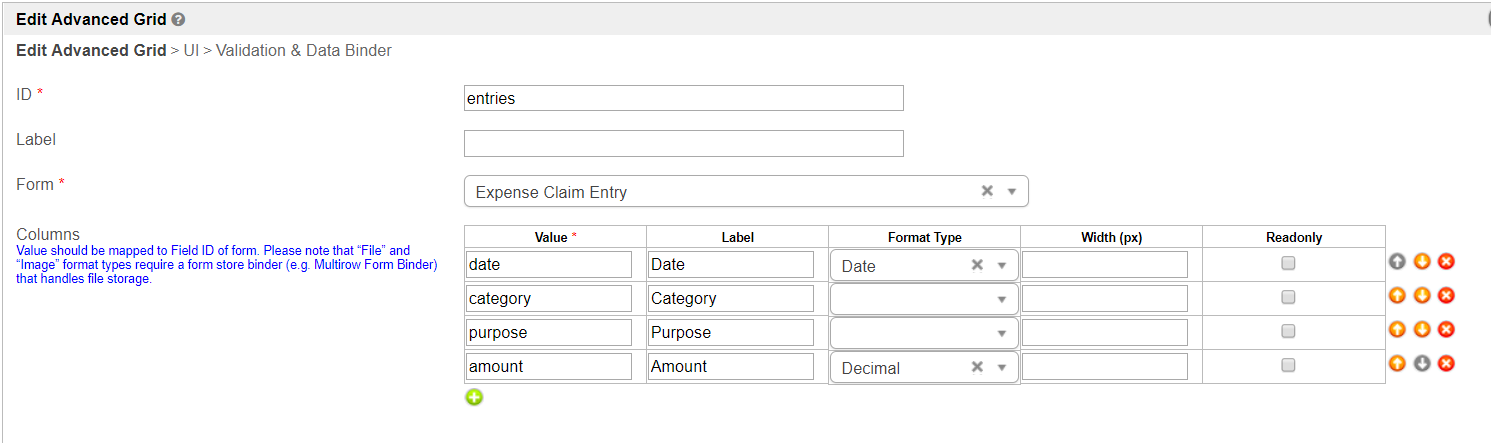Image resolution: width=1491 pixels, height=443 pixels.
Task: Check Readonly for the amount column
Action: pyautogui.click(x=1288, y=365)
